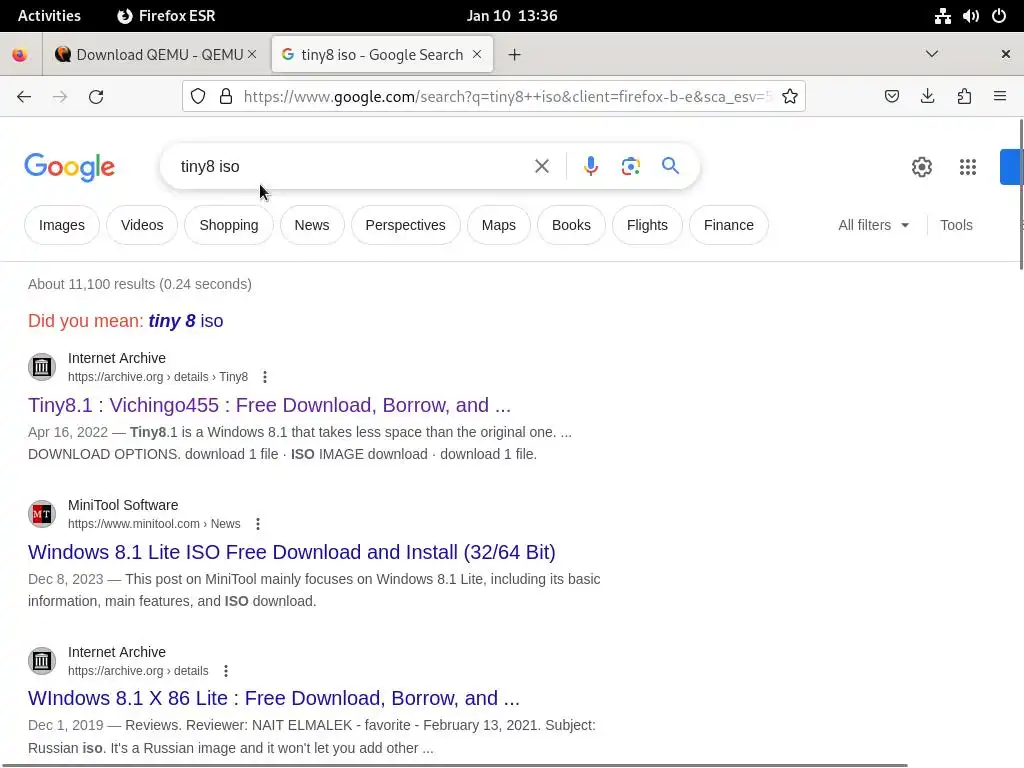Open a new tab with the plus button

click(515, 55)
